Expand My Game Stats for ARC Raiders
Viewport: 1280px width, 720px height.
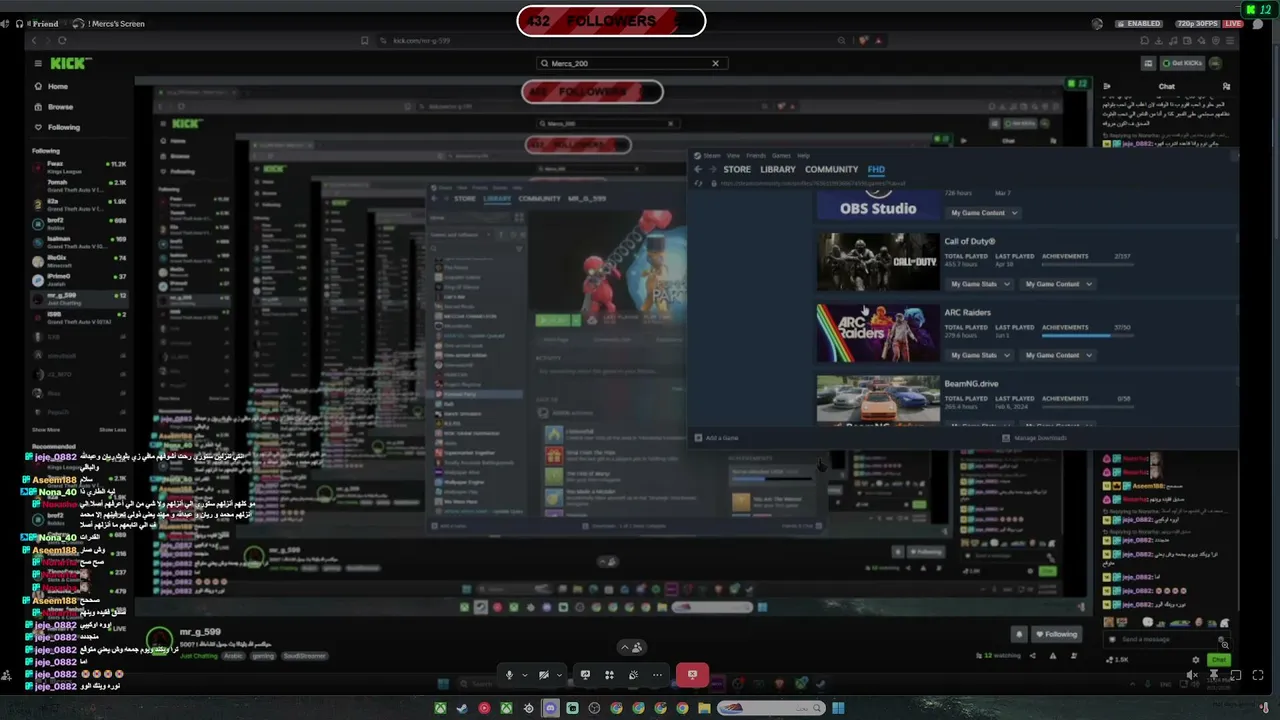[x=978, y=355]
